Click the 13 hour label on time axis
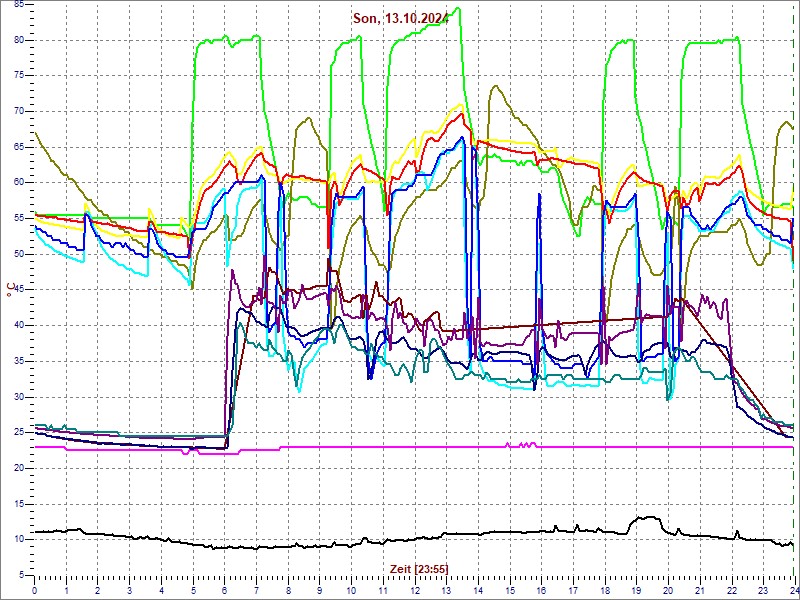 pos(446,590)
